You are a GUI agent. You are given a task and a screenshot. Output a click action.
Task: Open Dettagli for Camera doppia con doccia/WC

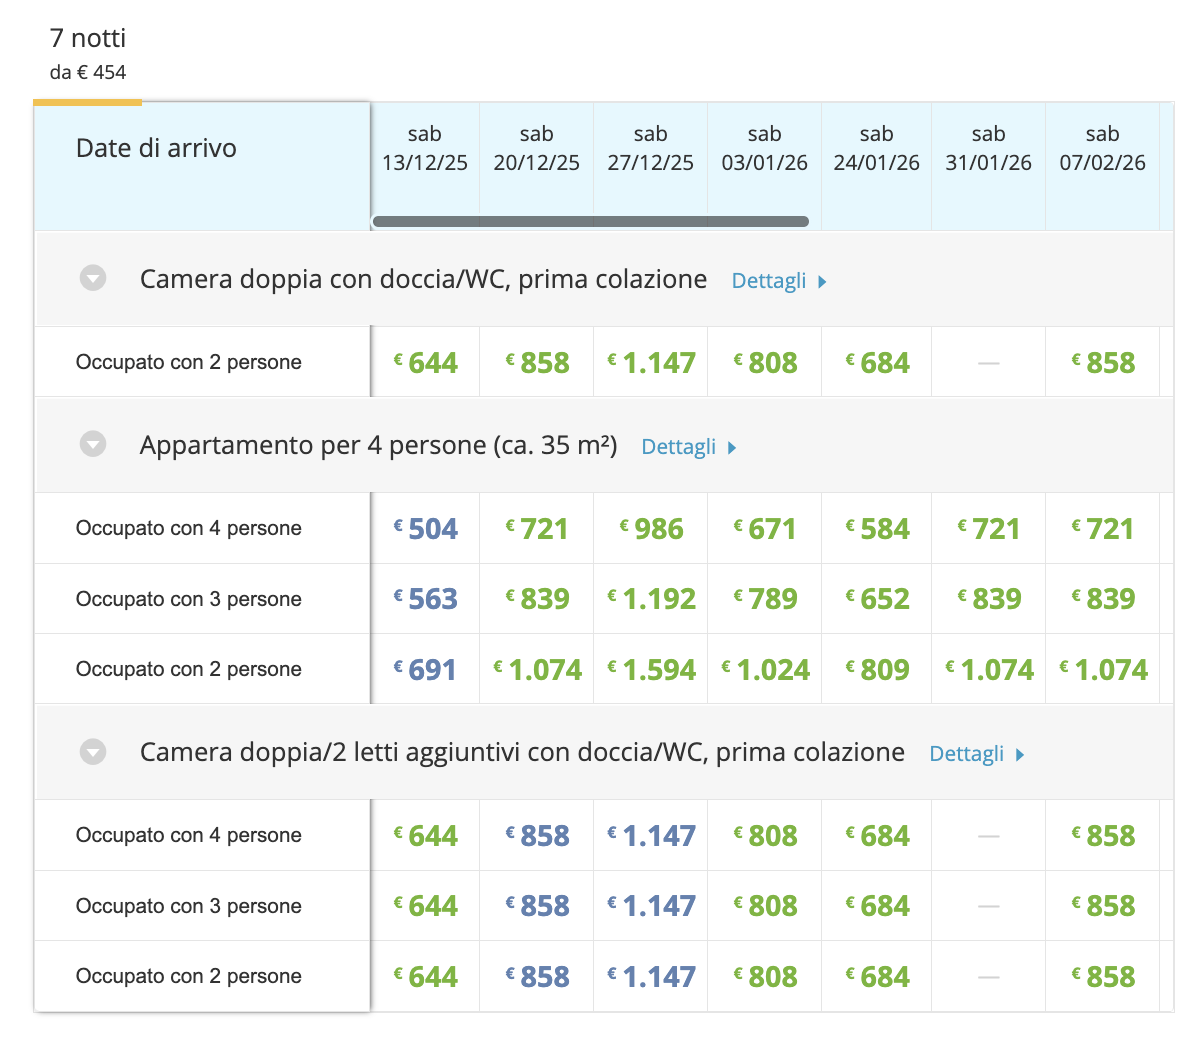coord(778,281)
